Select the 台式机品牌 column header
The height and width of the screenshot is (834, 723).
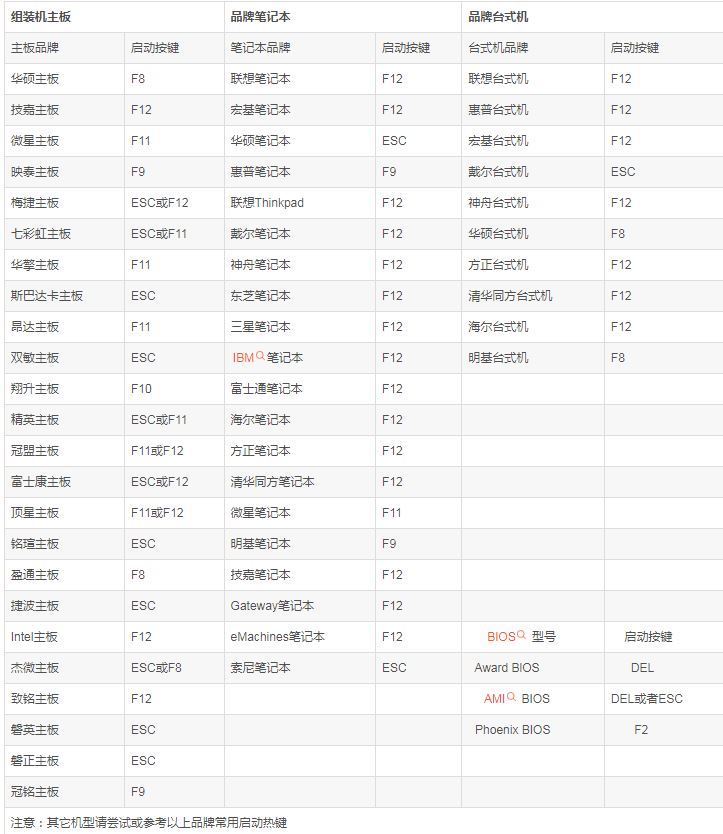(498, 48)
